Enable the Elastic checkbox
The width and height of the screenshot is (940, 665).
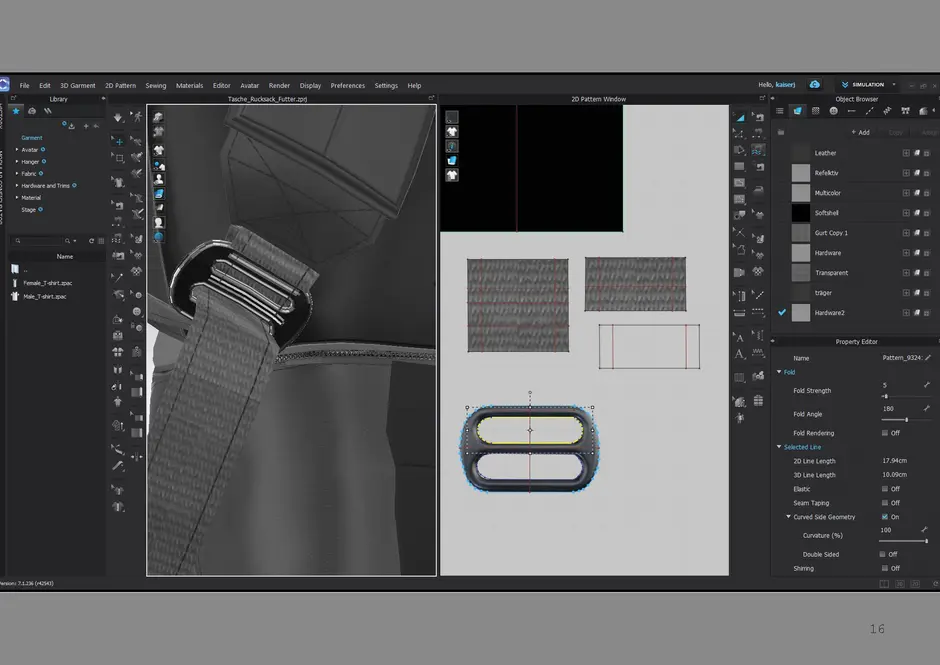[884, 489]
